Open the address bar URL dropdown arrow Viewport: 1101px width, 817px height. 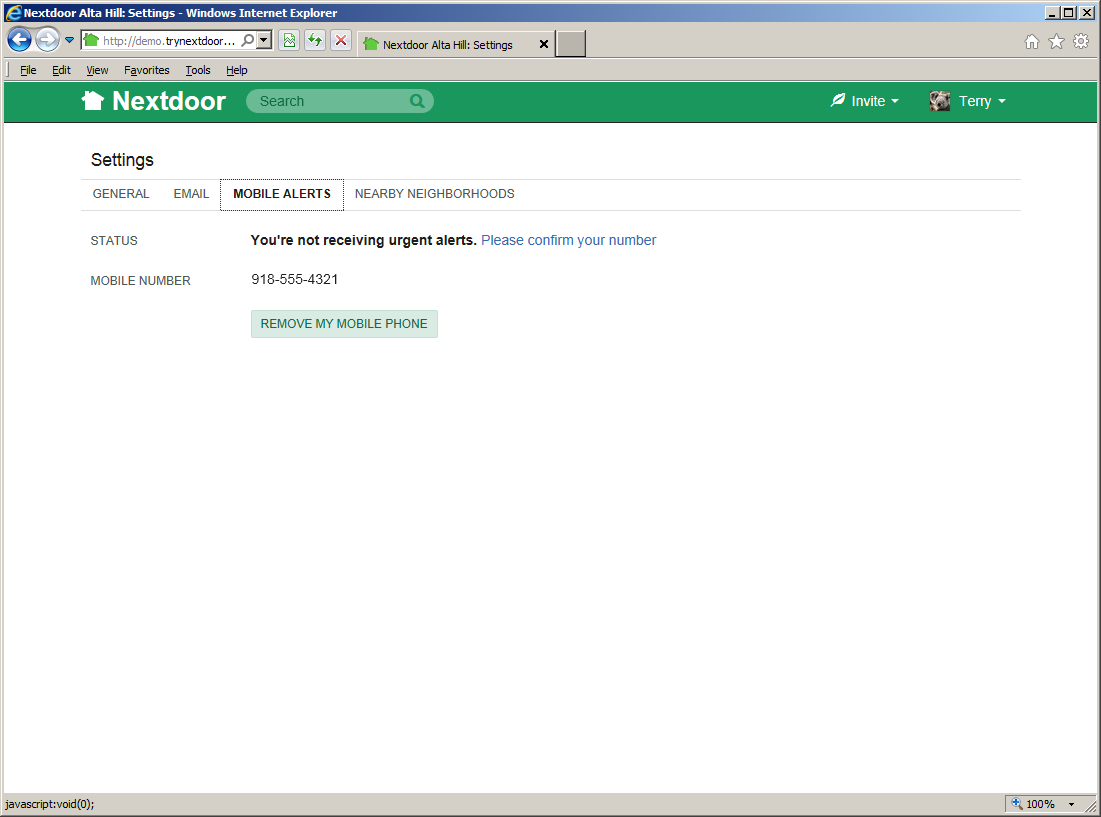[x=264, y=41]
